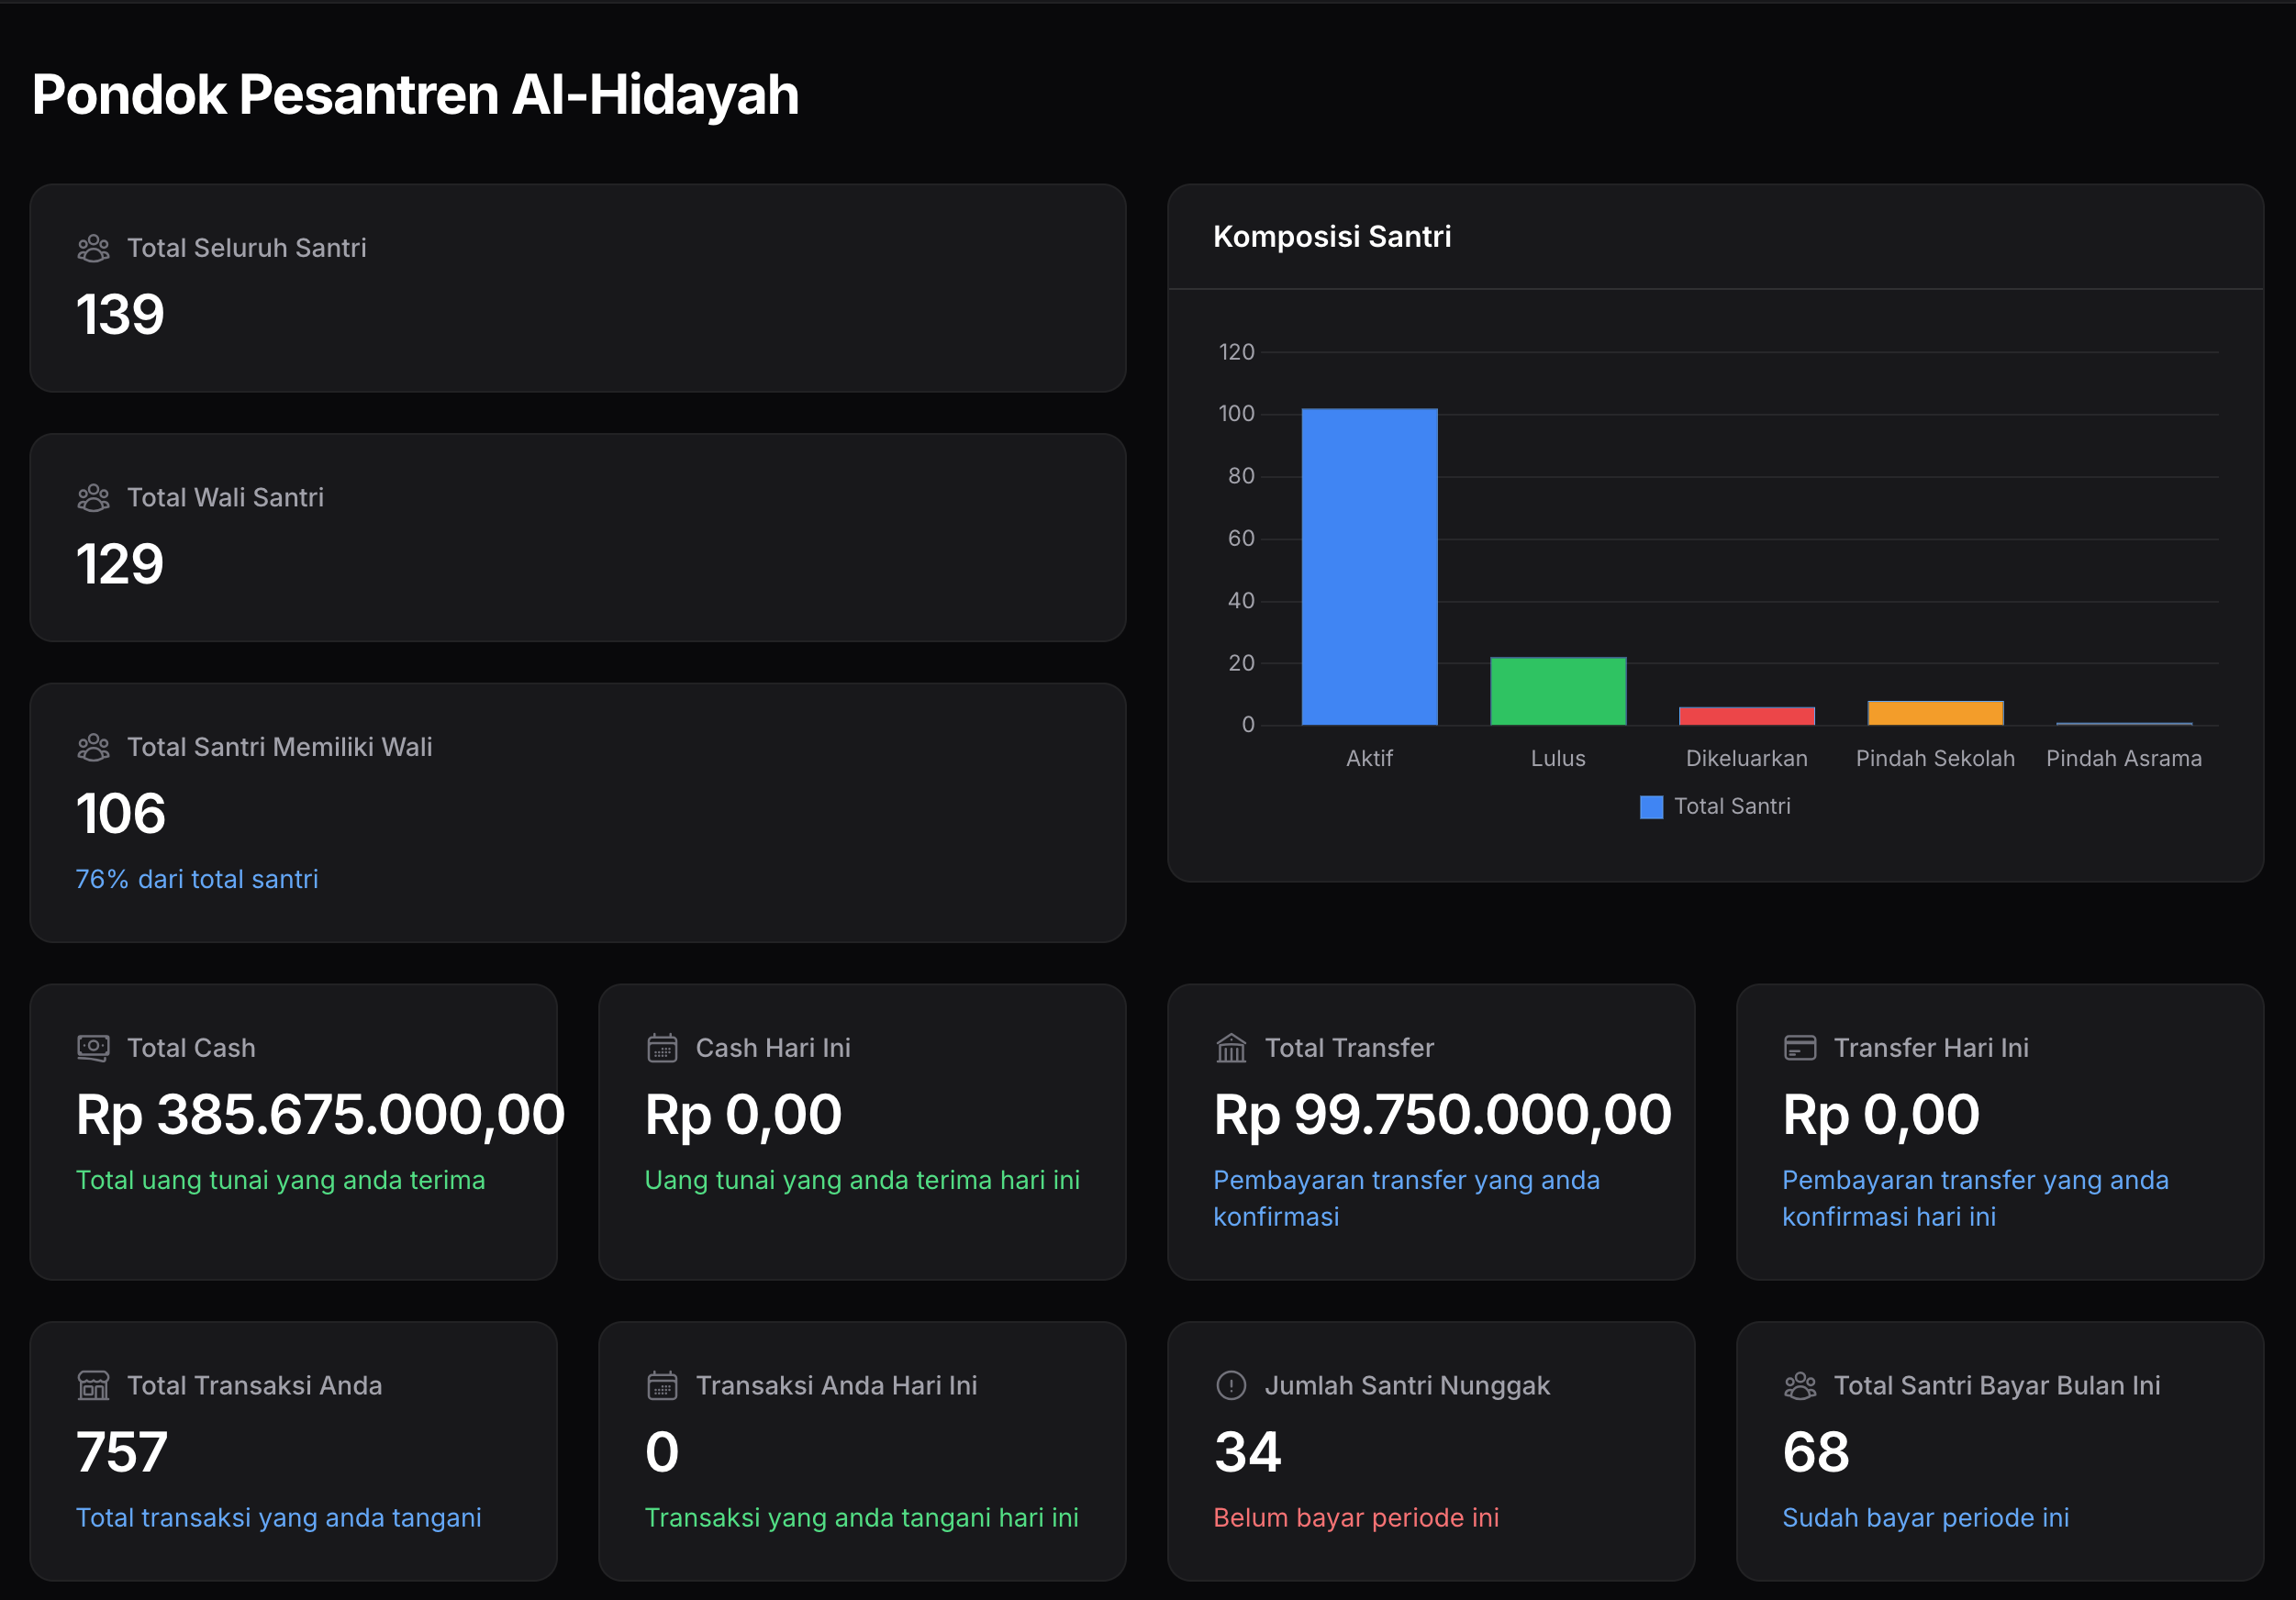Click the Total Transaksi Anda storefront icon
Viewport: 2296px width, 1600px height.
pyautogui.click(x=93, y=1385)
